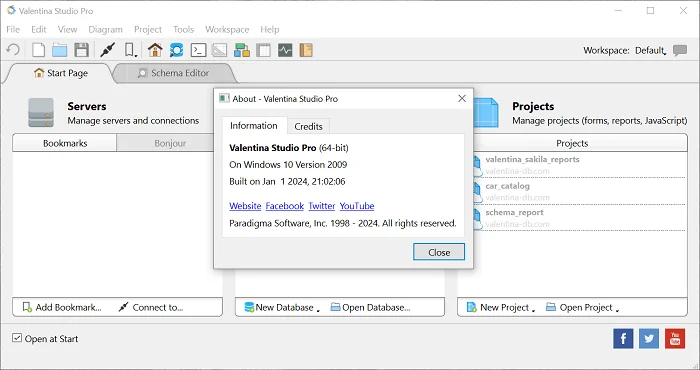
Task: Open the New Project dropdown button
Action: coord(500,308)
